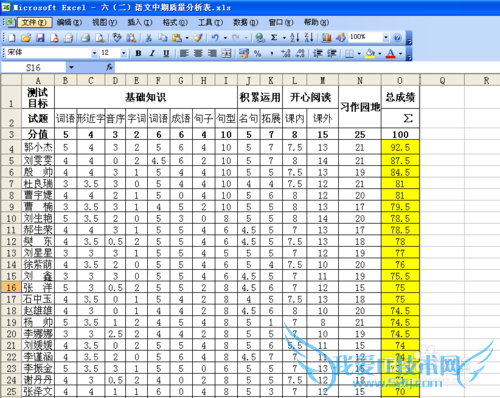
Task: Decrease indent of cell contents
Action: 318,53
